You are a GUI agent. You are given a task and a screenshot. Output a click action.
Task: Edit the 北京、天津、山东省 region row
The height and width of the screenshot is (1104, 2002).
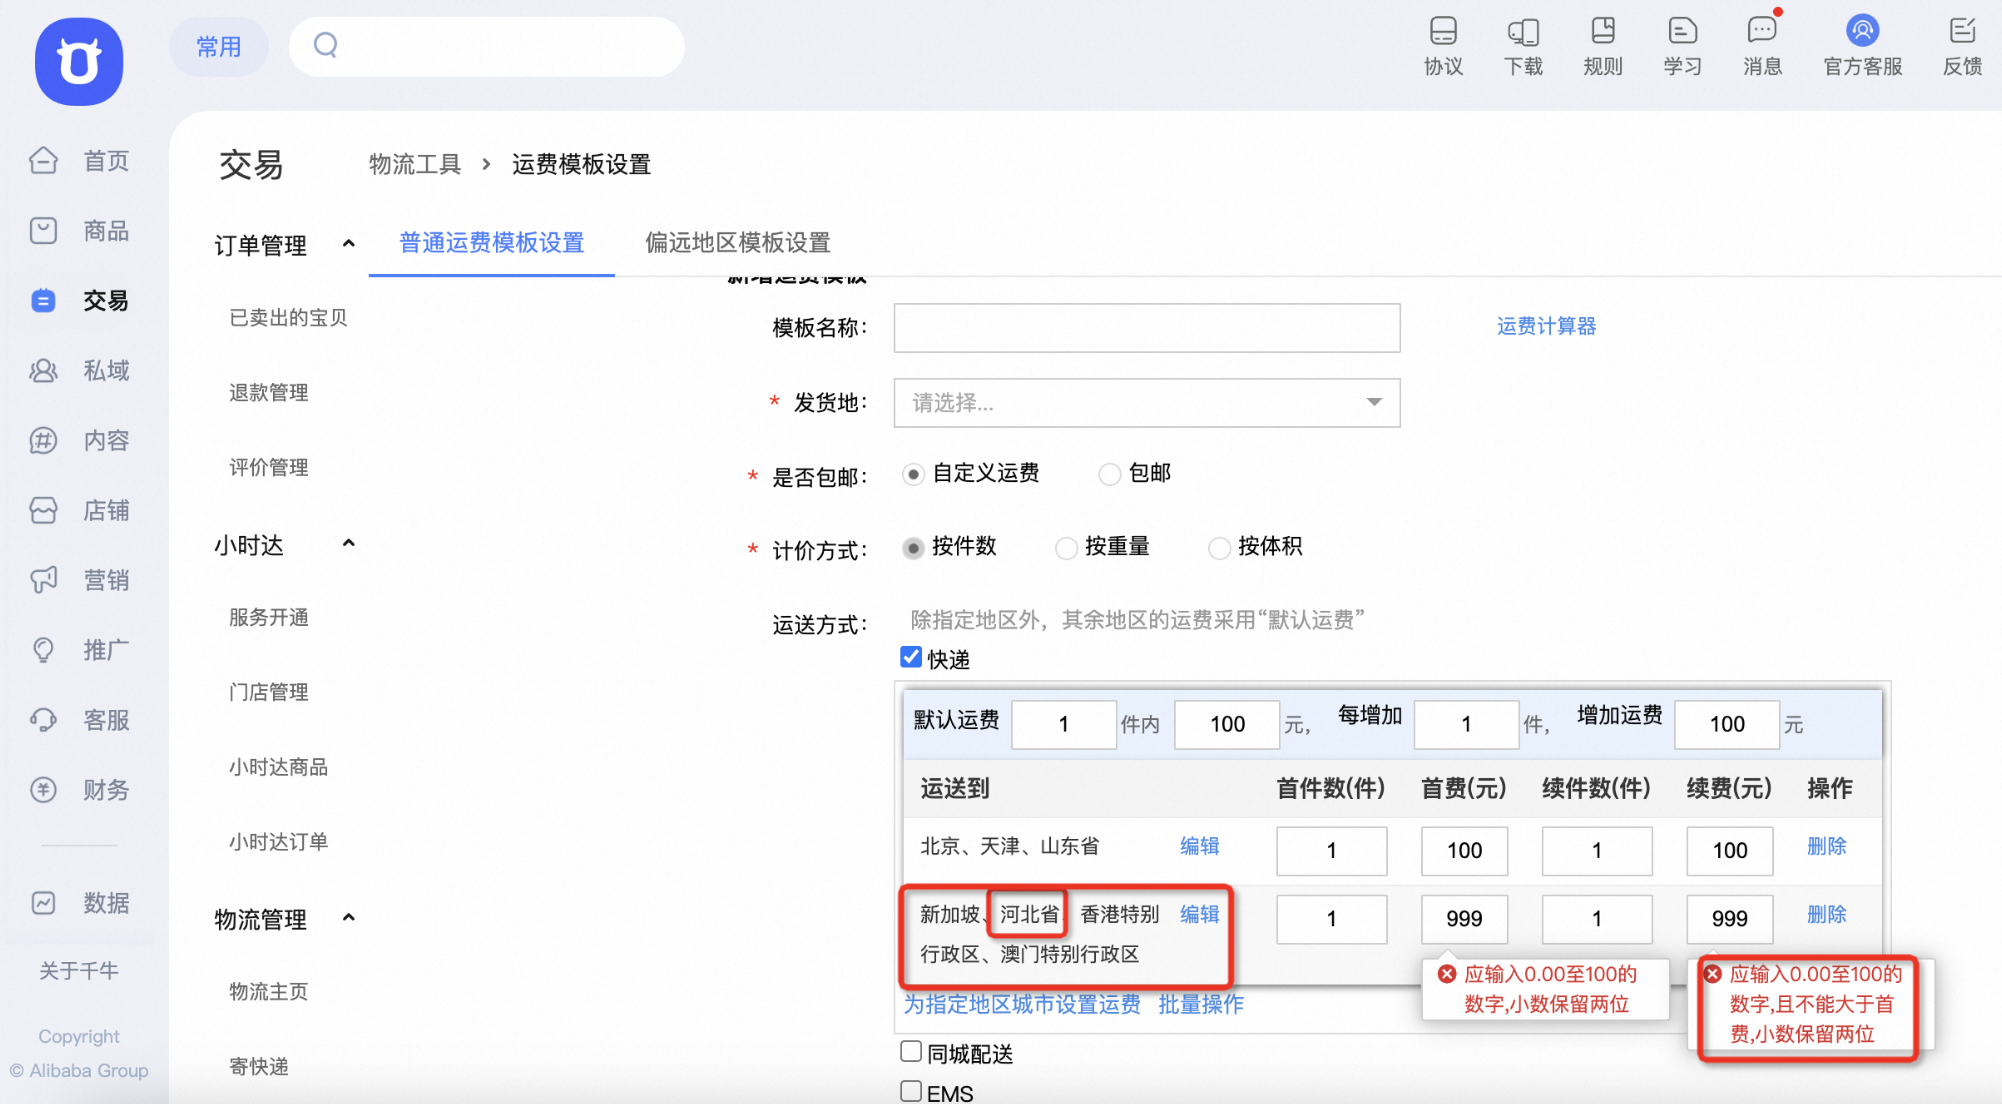(1199, 847)
